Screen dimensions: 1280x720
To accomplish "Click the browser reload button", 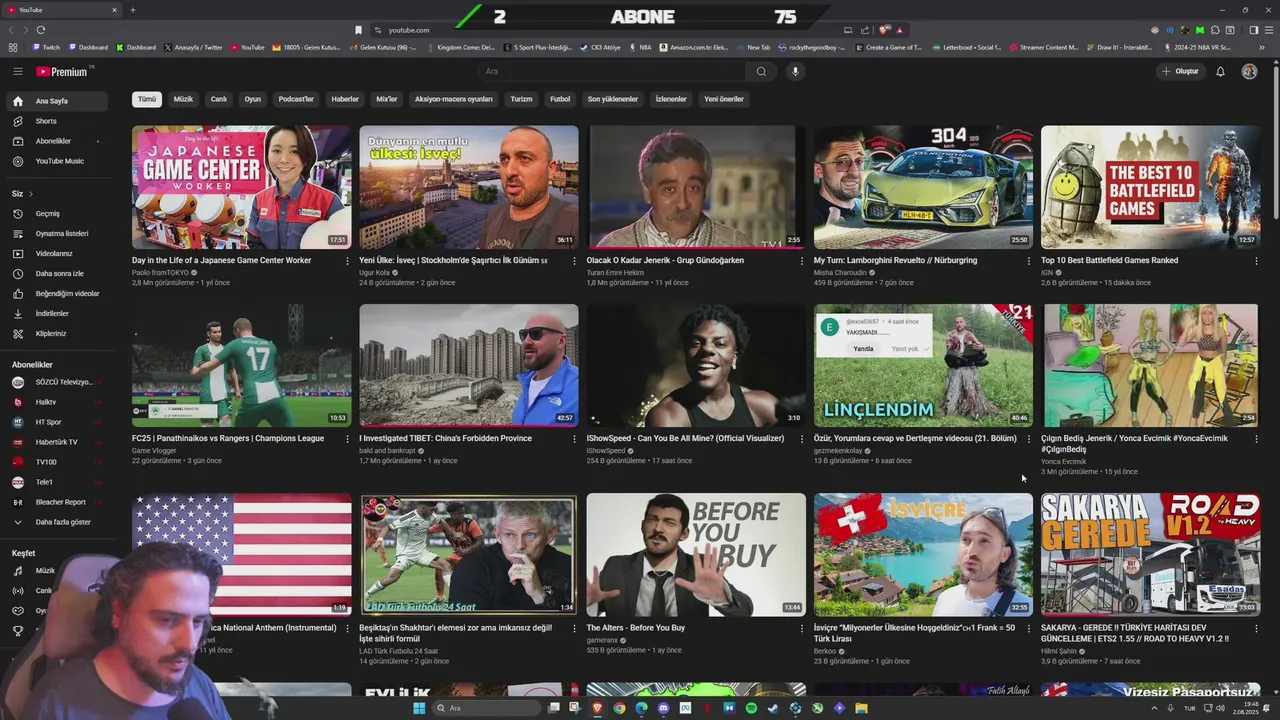I will (41, 30).
